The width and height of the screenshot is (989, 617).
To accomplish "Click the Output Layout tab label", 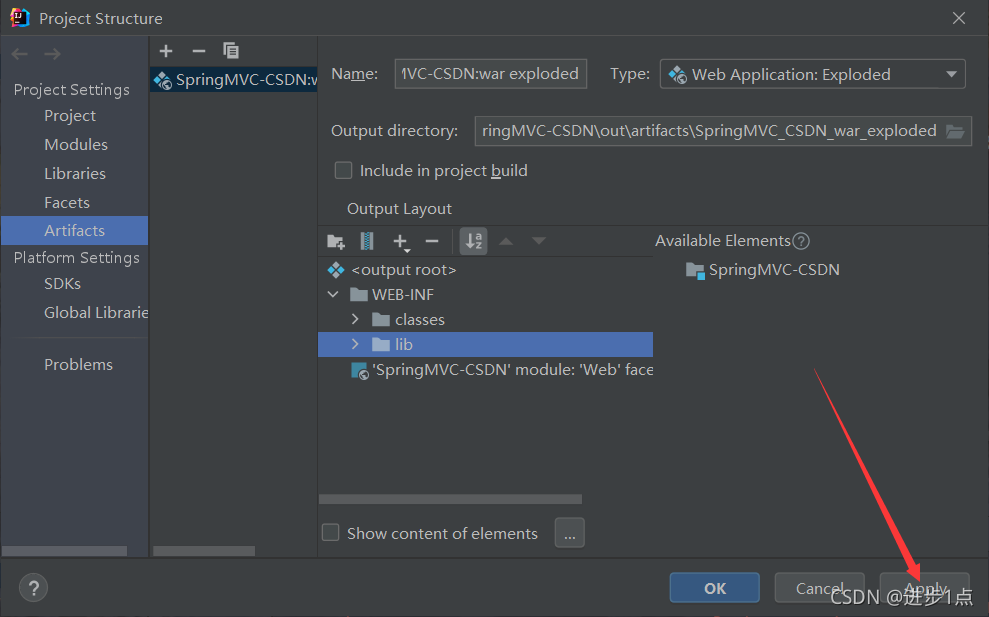I will (x=399, y=209).
